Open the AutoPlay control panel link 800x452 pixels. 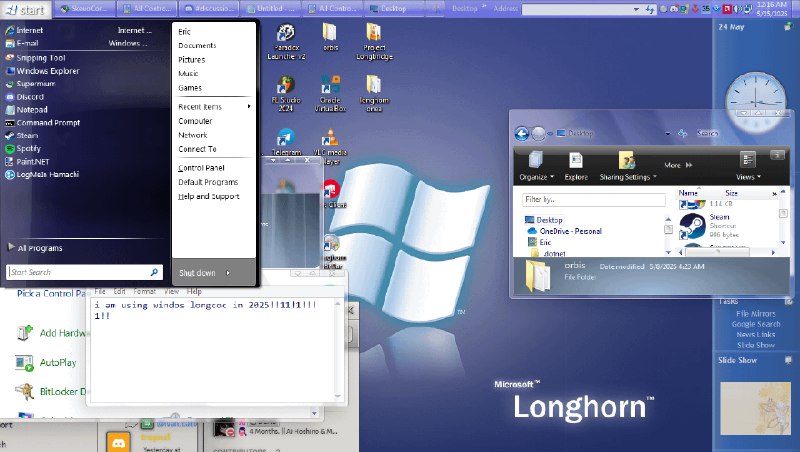coord(46,363)
